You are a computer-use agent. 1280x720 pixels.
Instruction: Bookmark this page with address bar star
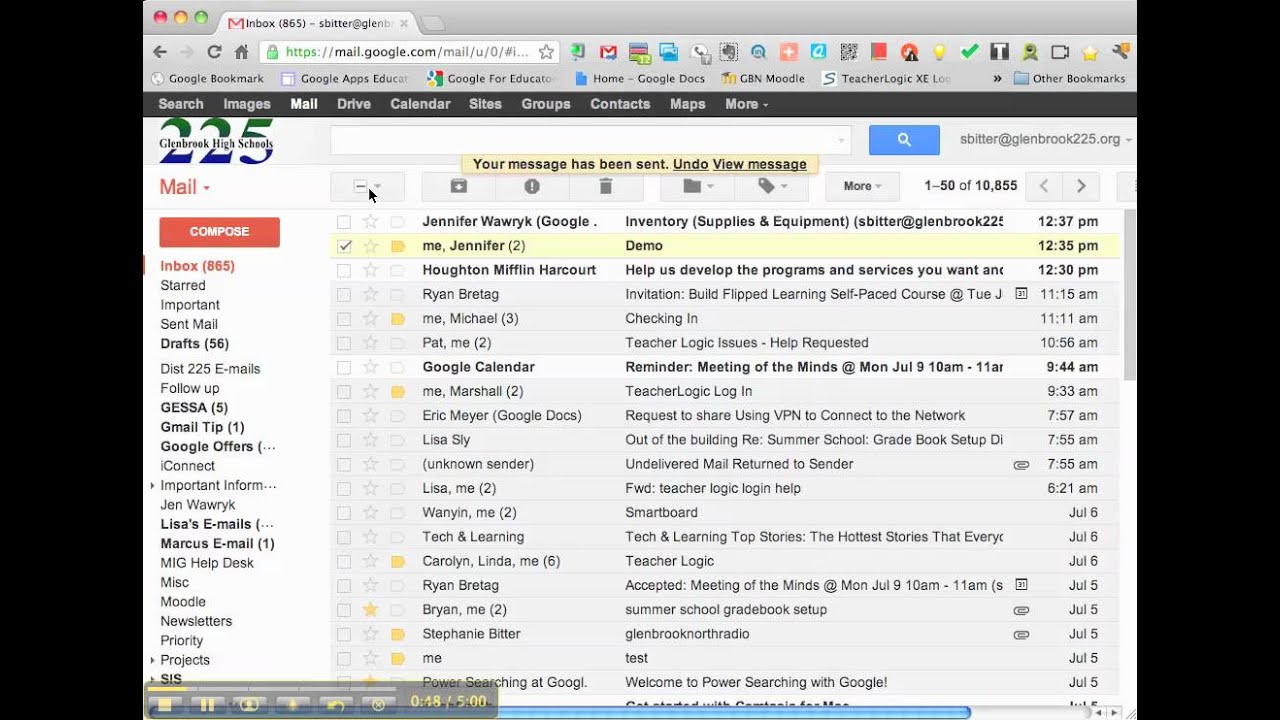(x=546, y=52)
